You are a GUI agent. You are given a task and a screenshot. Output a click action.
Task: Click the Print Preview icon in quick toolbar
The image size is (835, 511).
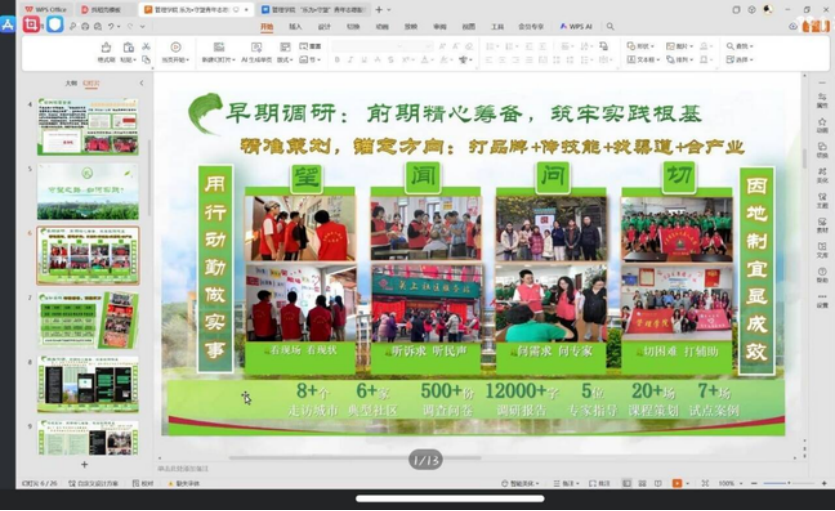coord(97,26)
